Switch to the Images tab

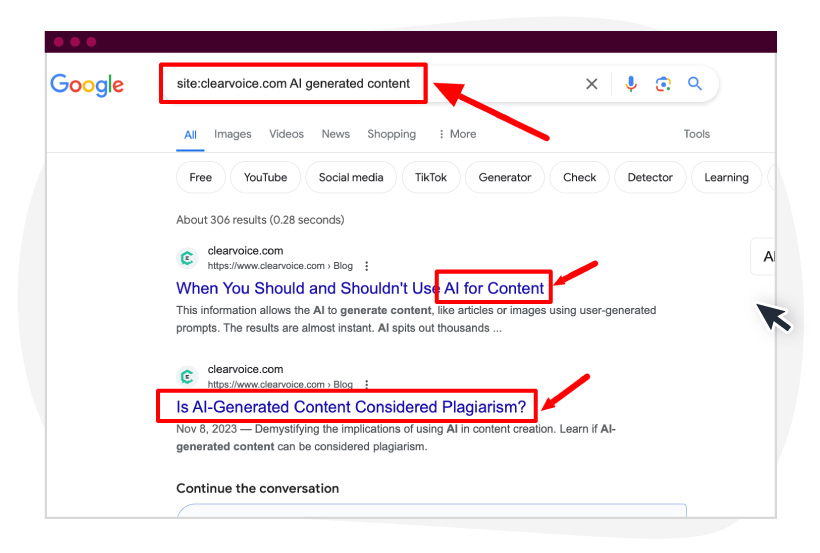click(233, 134)
